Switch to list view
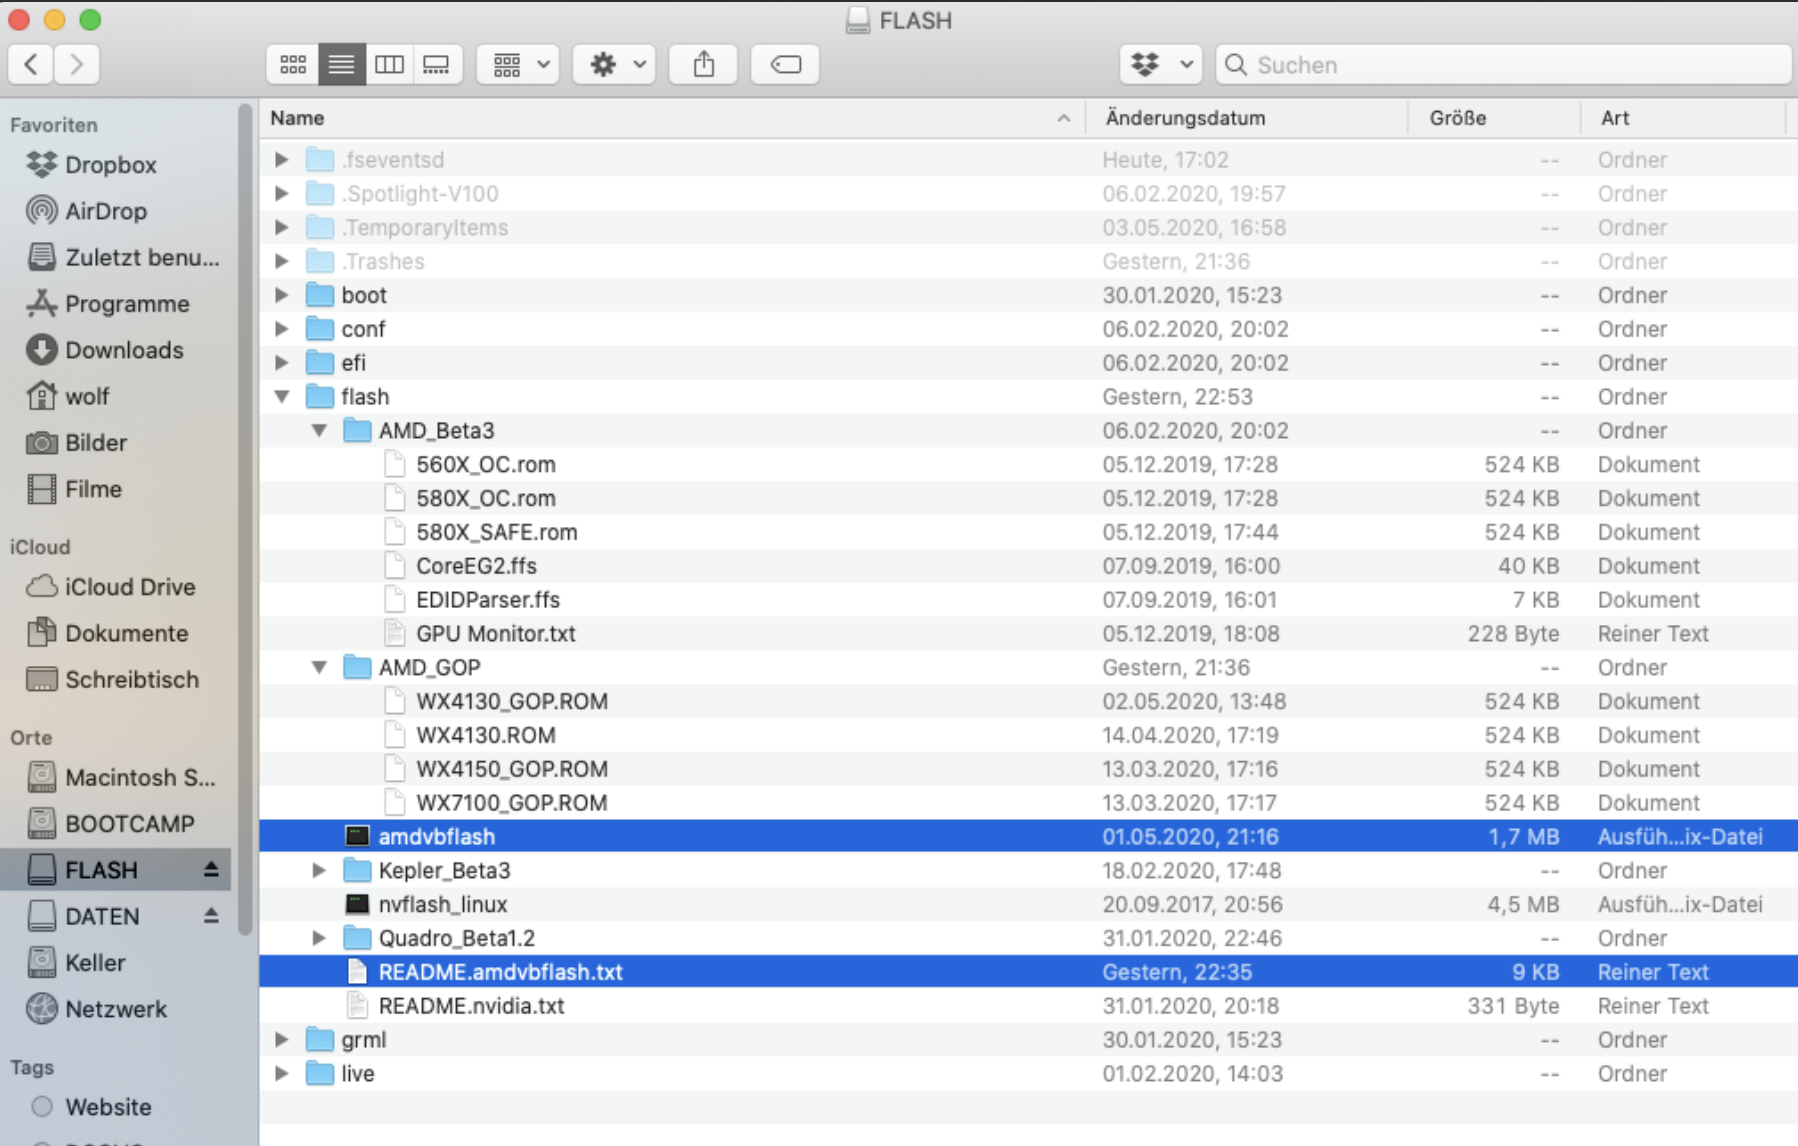 pyautogui.click(x=341, y=65)
